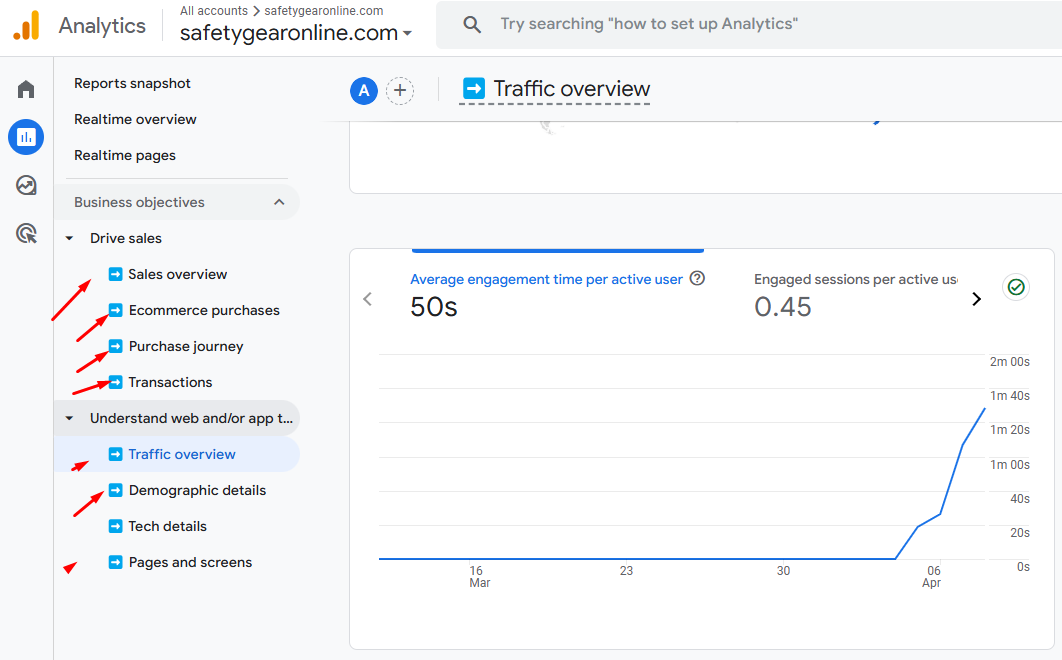
Task: Open the Sales overview report
Action: pos(177,274)
